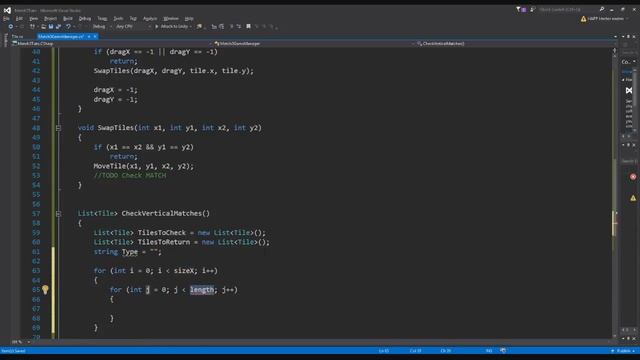Click the split editor handle above scrollbar
Viewport: 640px width, 360px height.
[x=614, y=50]
